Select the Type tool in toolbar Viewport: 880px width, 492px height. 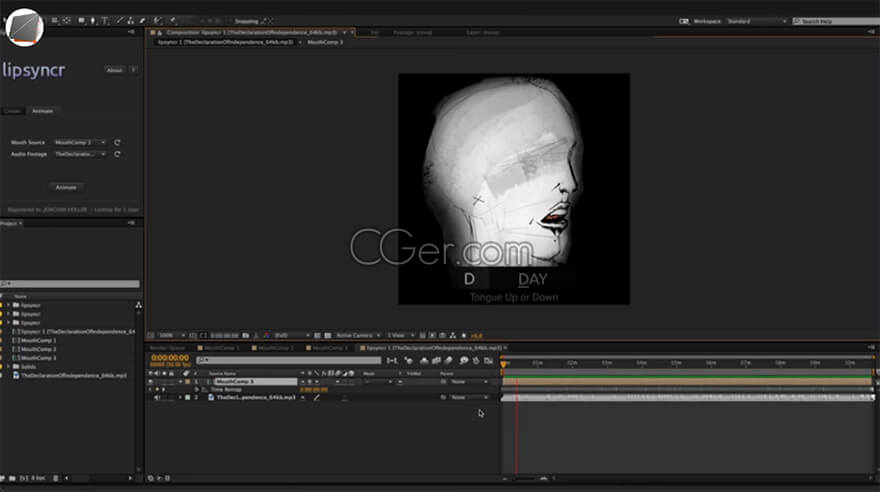click(x=106, y=20)
